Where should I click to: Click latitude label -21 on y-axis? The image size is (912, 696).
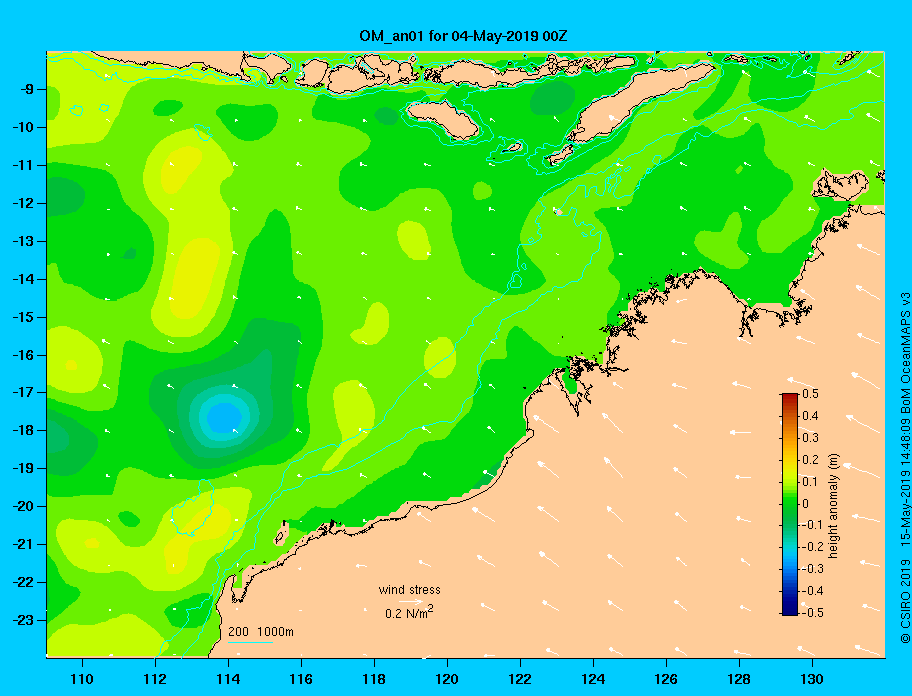click(22, 544)
